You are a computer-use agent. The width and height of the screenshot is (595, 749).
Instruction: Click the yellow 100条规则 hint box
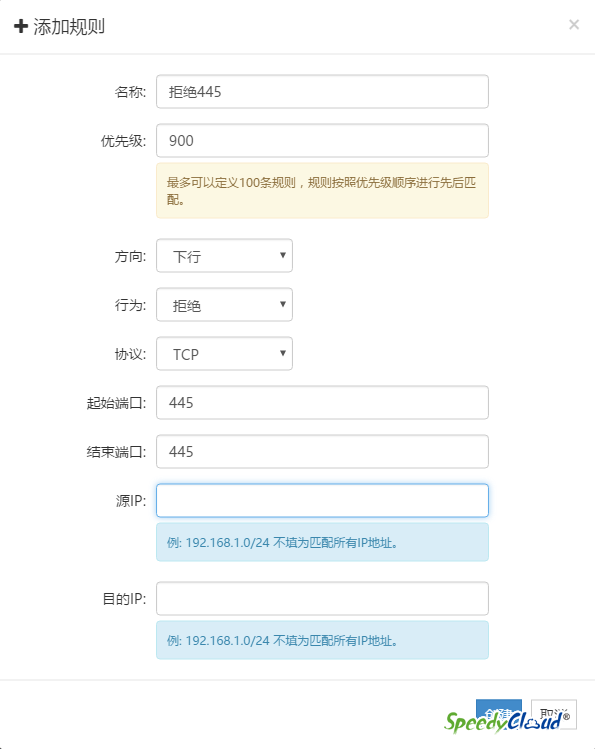322,191
